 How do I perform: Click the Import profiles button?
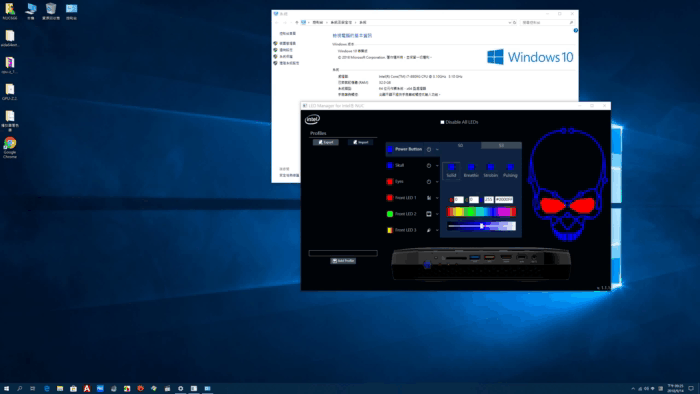pyautogui.click(x=360, y=142)
